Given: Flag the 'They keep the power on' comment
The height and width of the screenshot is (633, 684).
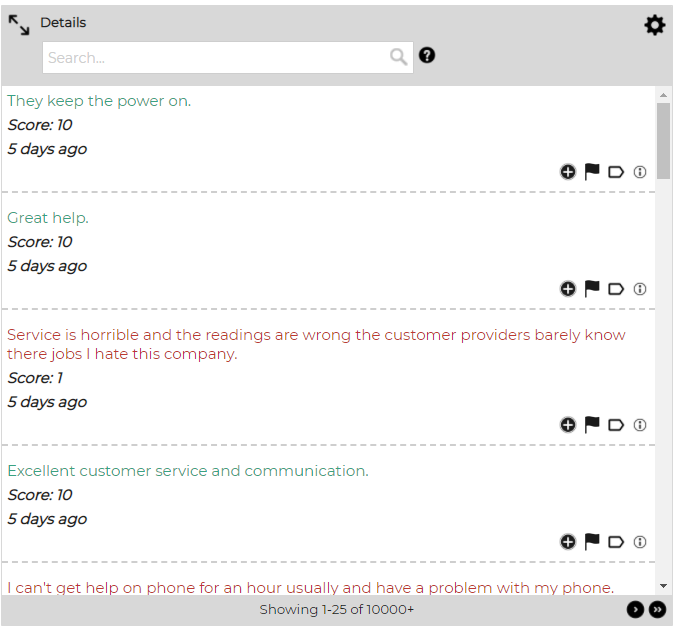Looking at the screenshot, I should click(592, 172).
